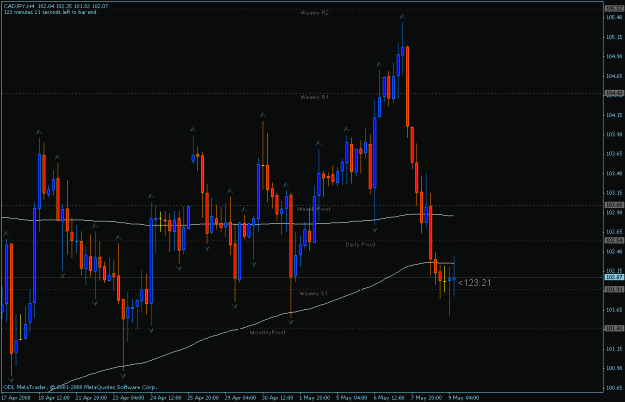The width and height of the screenshot is (625, 402).
Task: Click the 29 Apr 04:00 time label
Action: [240, 398]
